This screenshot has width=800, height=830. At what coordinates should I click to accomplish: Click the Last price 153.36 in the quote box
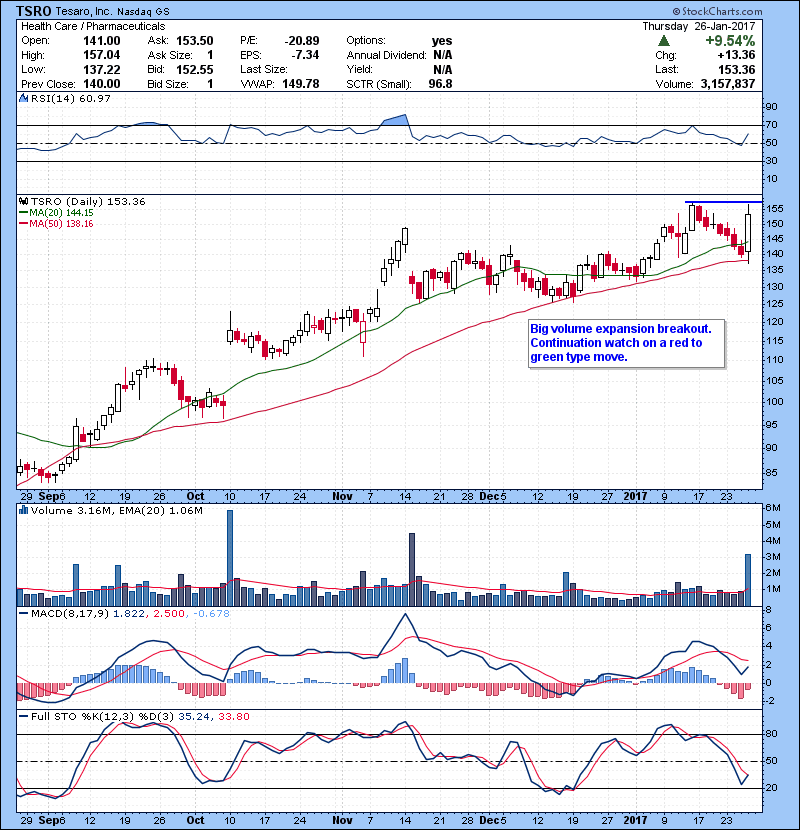736,69
